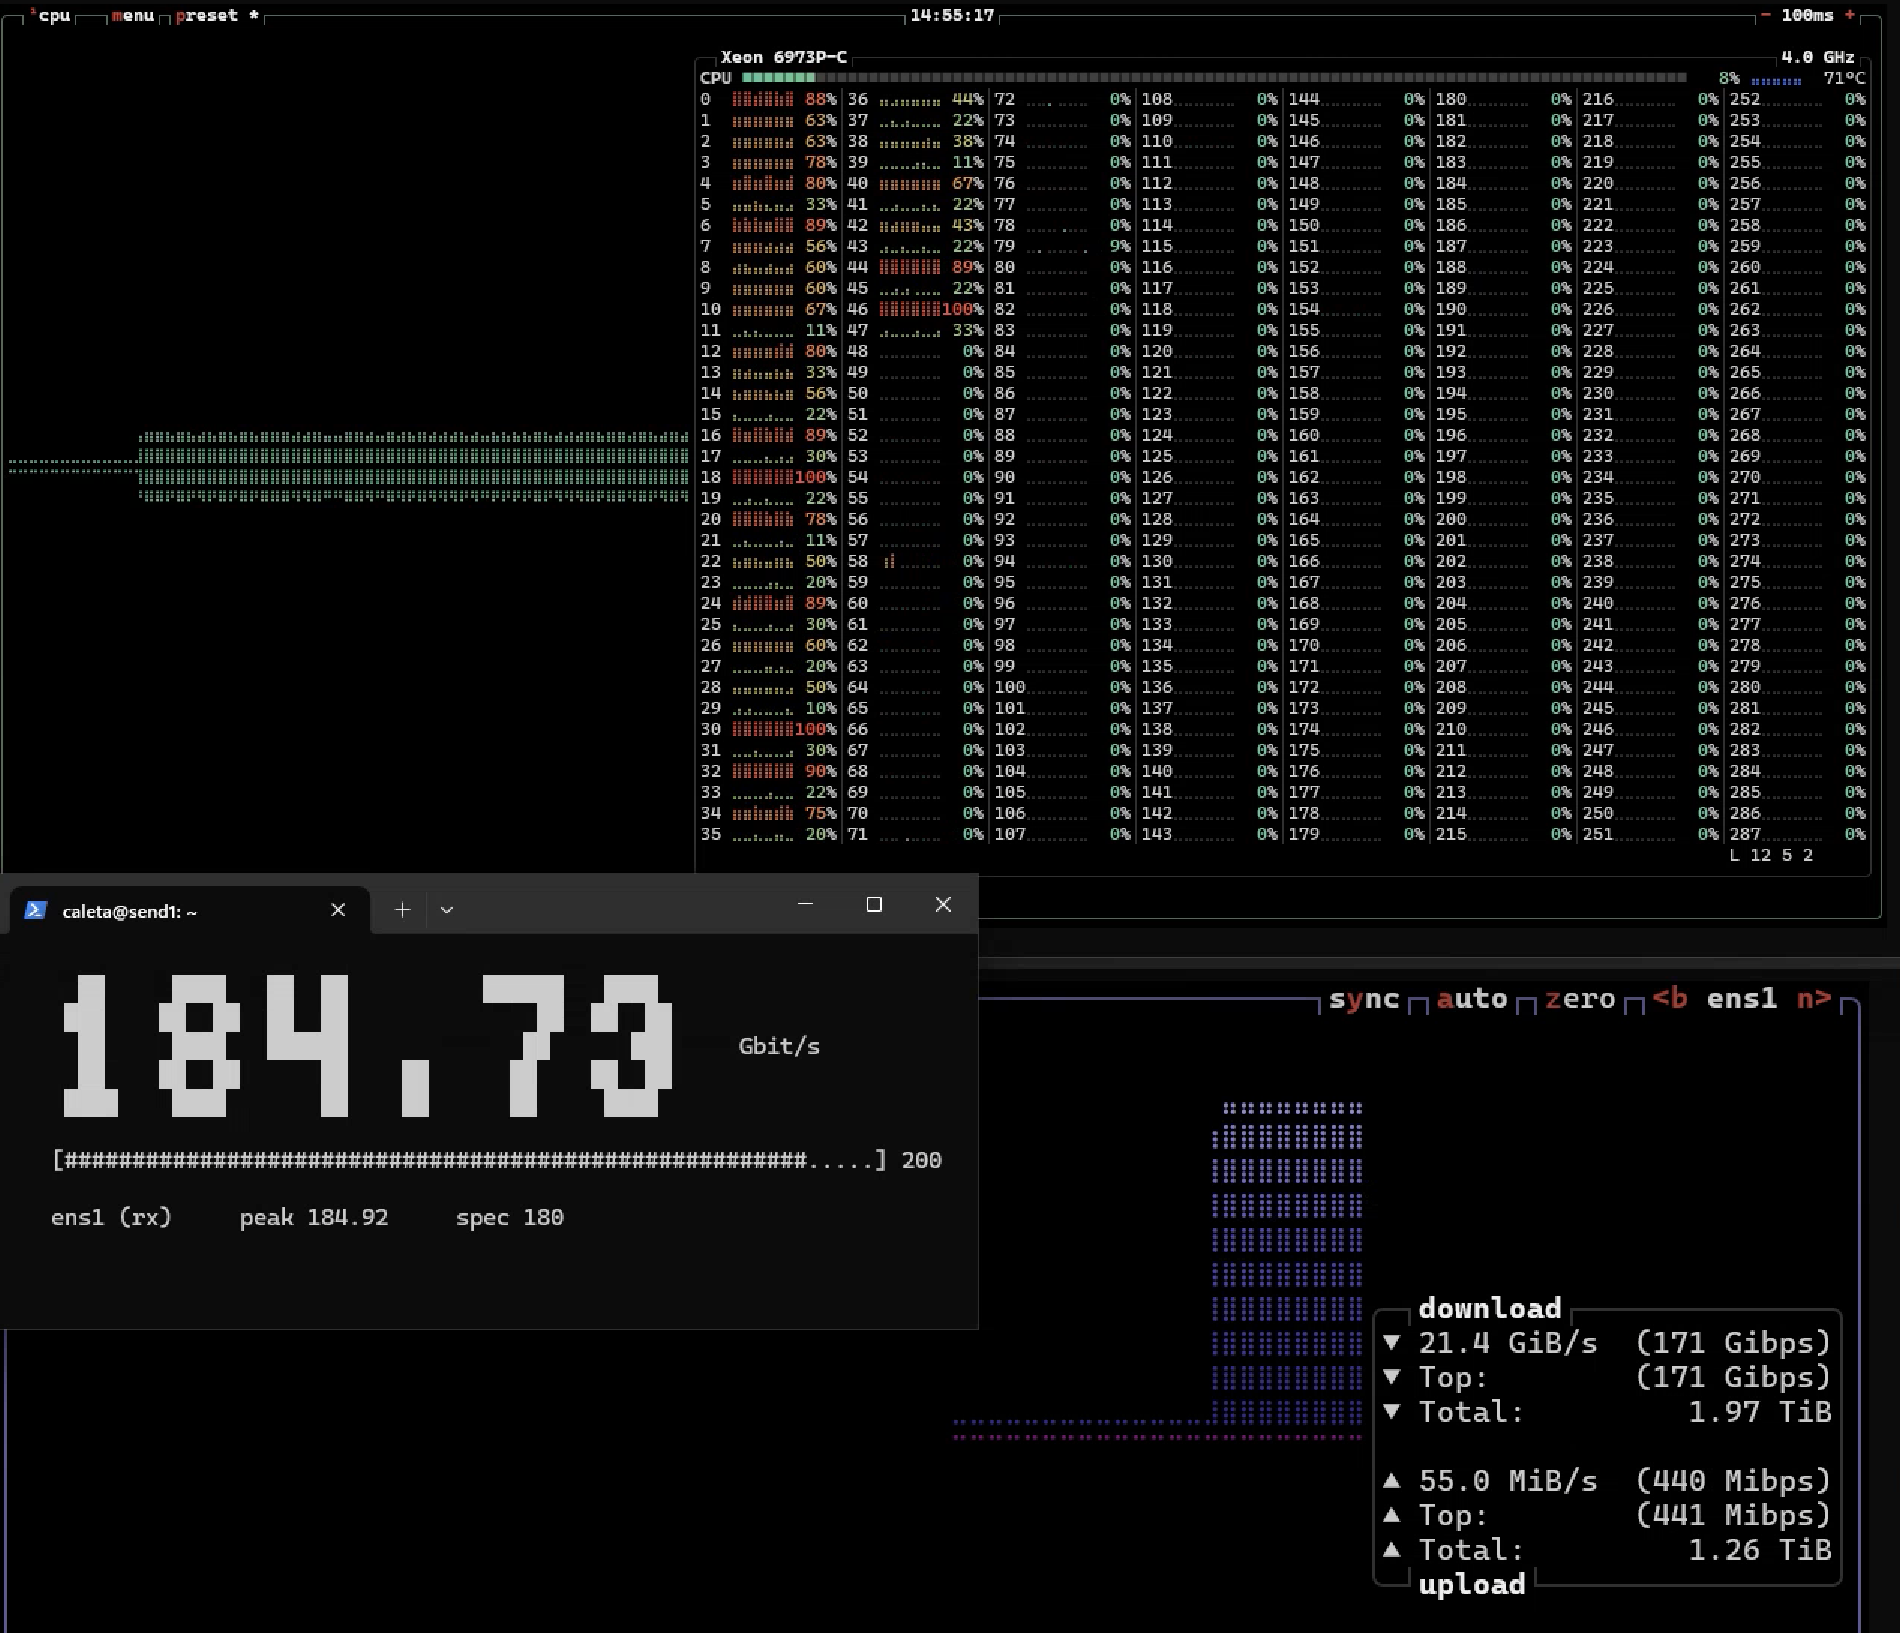Cycle the preset option in btop
Screen dimensions: 1900x1633
click(217, 15)
